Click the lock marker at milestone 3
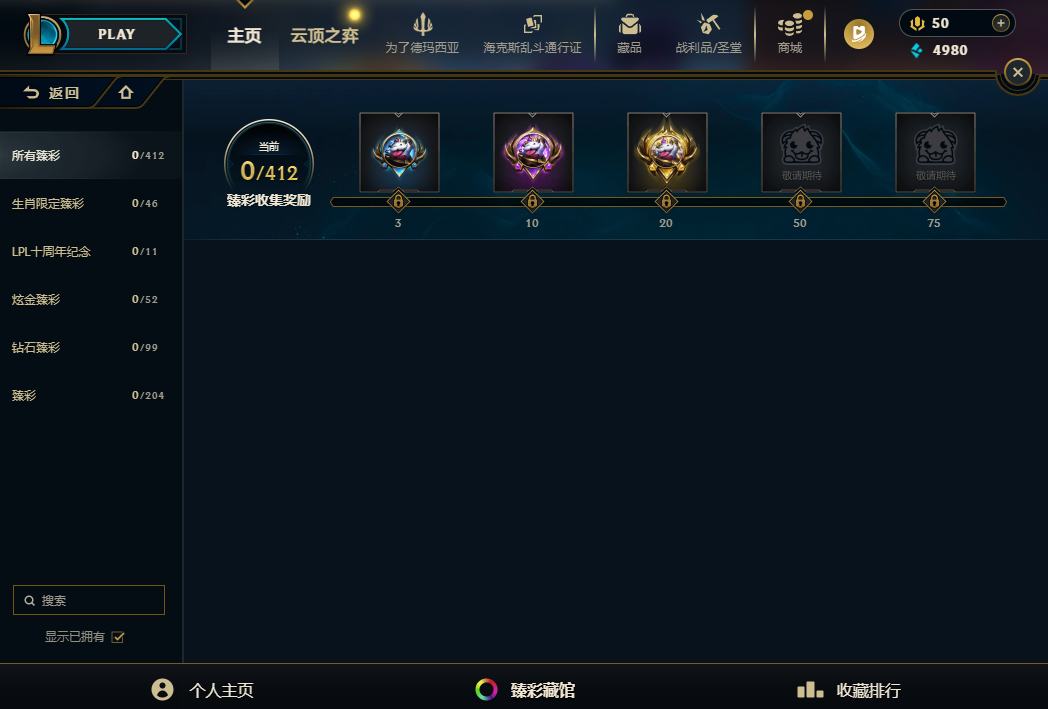 [x=398, y=201]
